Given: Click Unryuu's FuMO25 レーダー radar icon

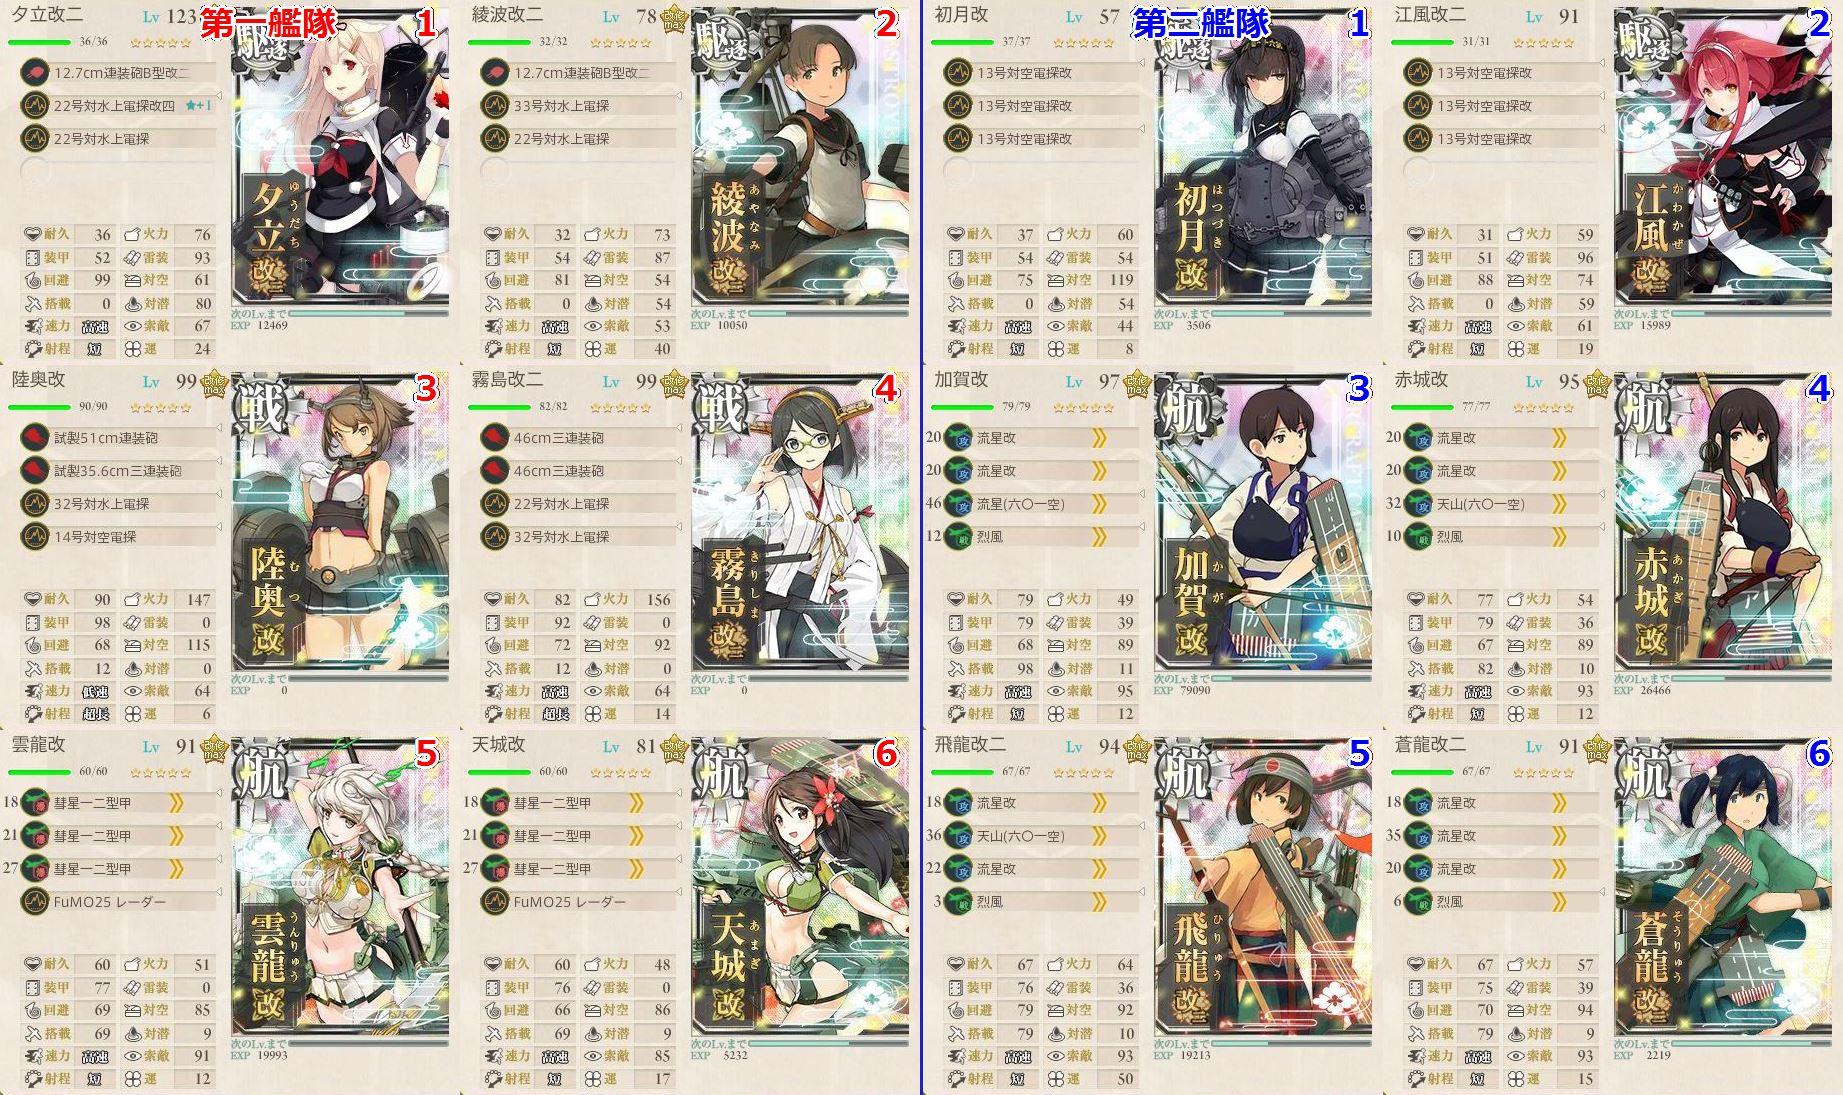Looking at the screenshot, I should pos(35,902).
